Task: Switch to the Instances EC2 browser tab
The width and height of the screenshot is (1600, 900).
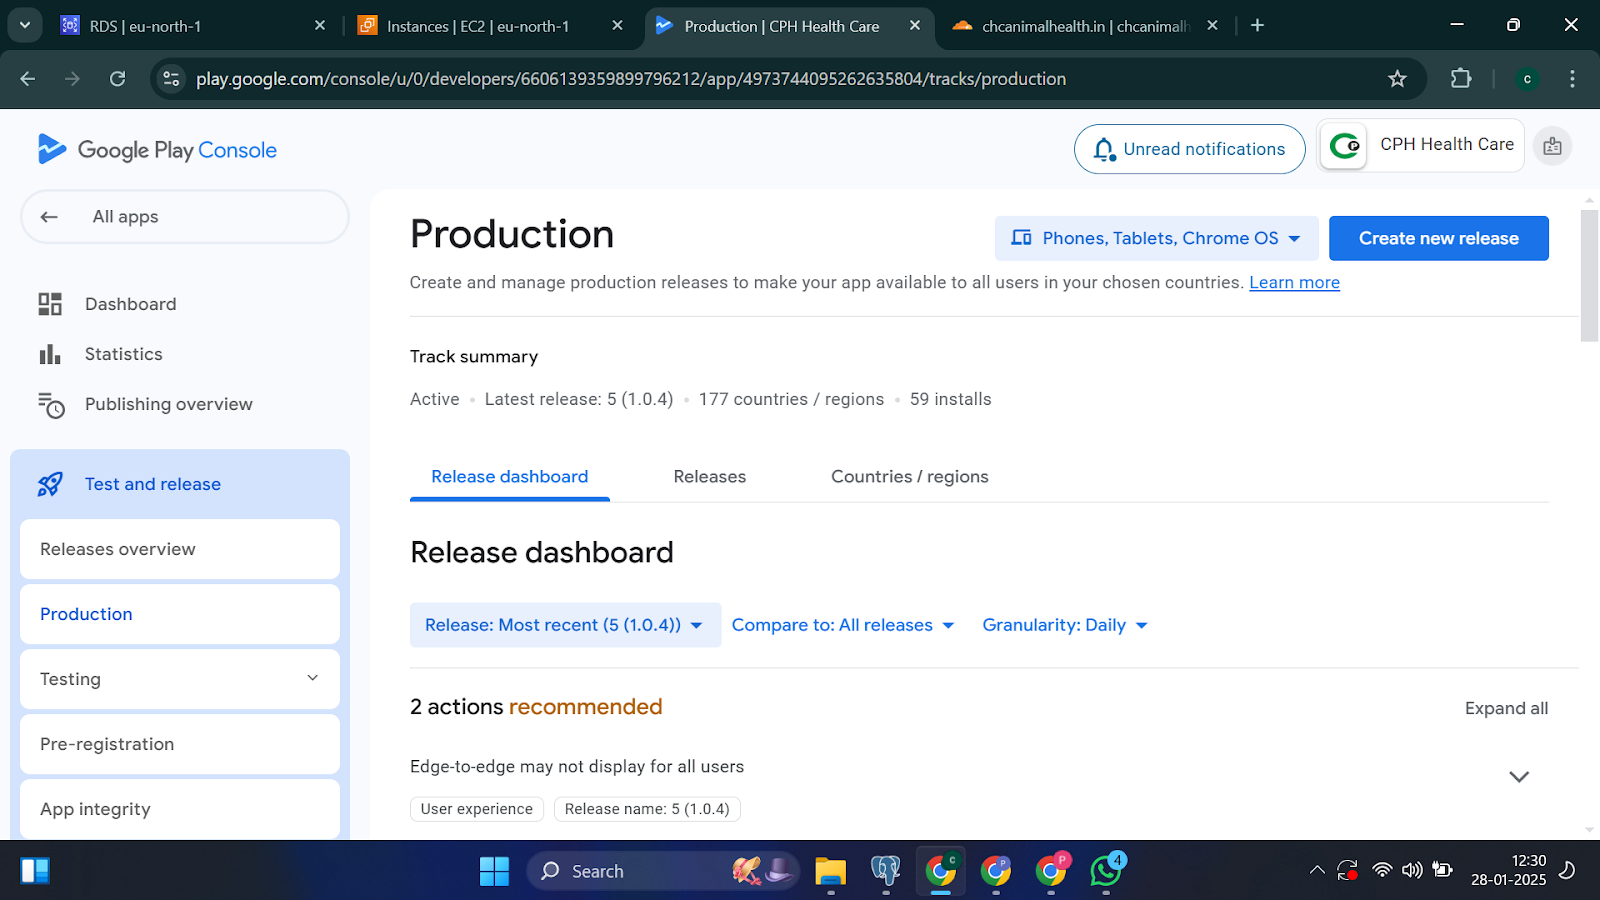Action: (492, 26)
